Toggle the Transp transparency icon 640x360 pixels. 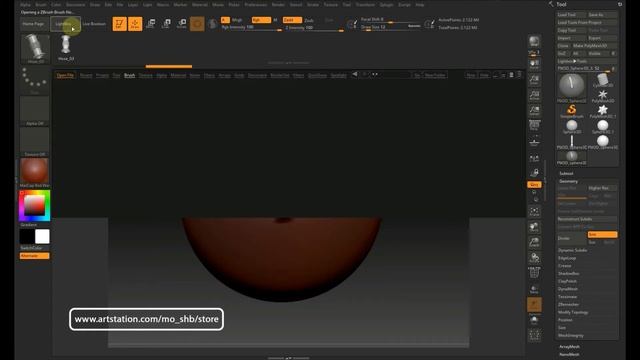pos(534,289)
